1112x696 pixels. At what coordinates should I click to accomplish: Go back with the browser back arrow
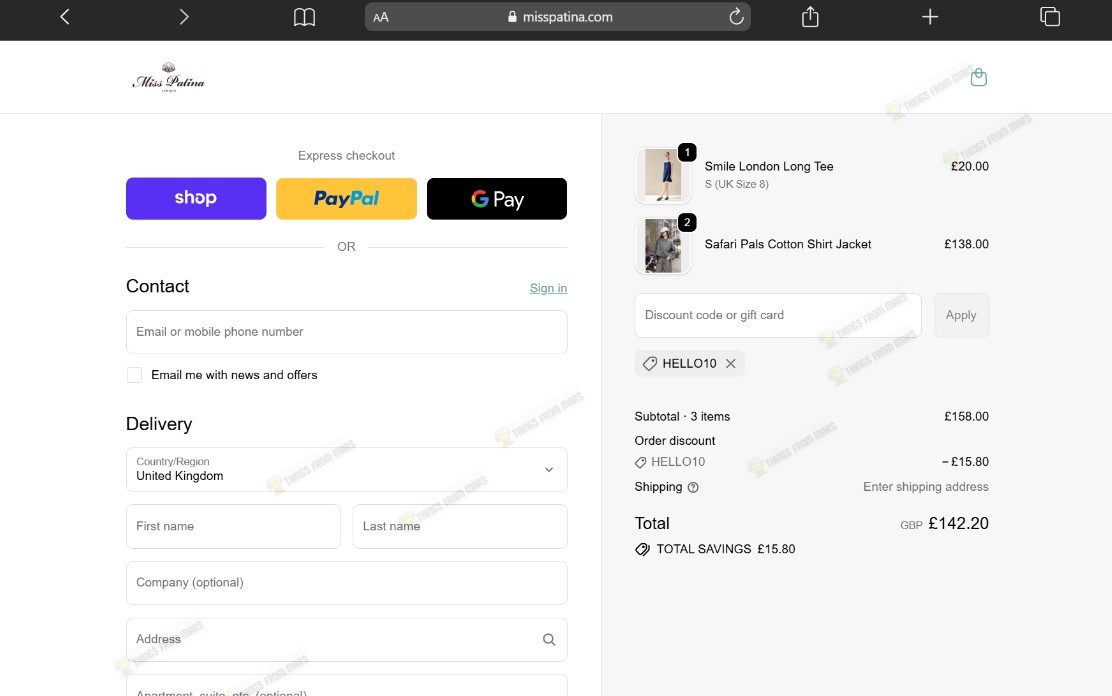65,16
